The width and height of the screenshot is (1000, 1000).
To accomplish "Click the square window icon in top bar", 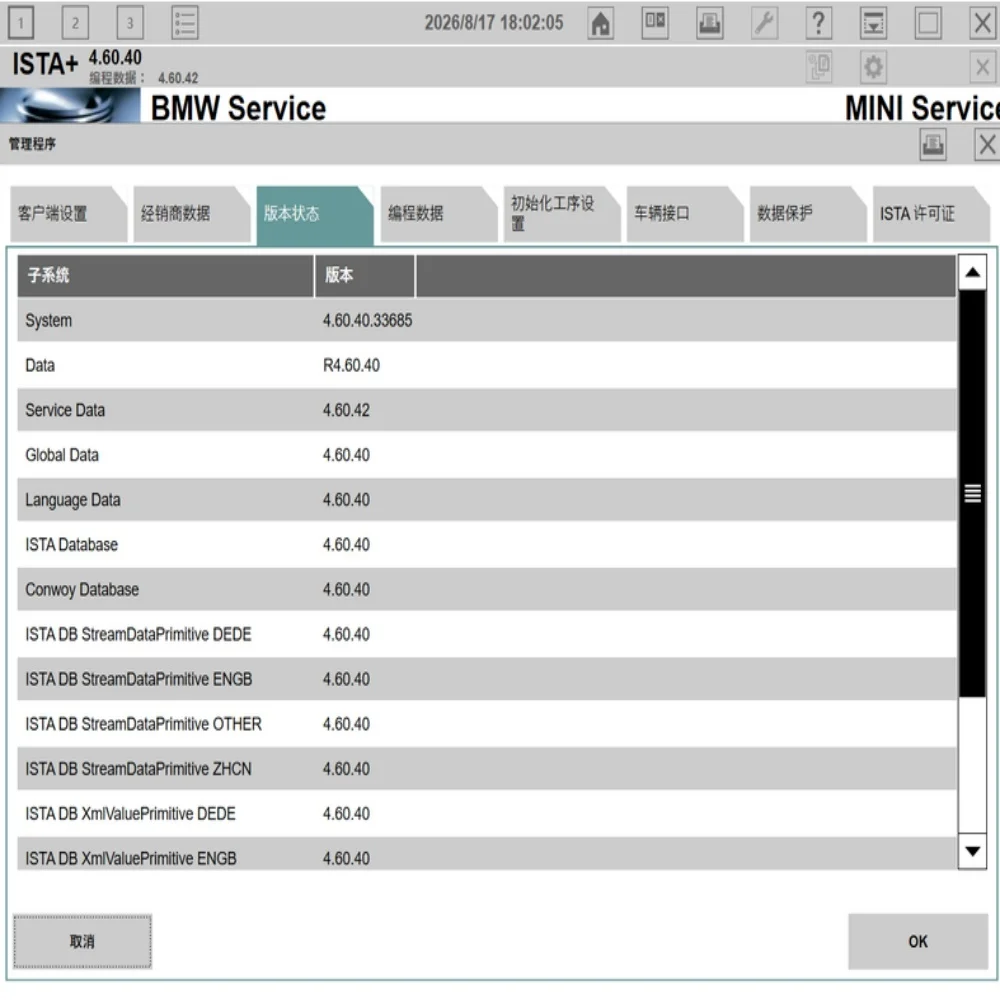I will point(928,23).
